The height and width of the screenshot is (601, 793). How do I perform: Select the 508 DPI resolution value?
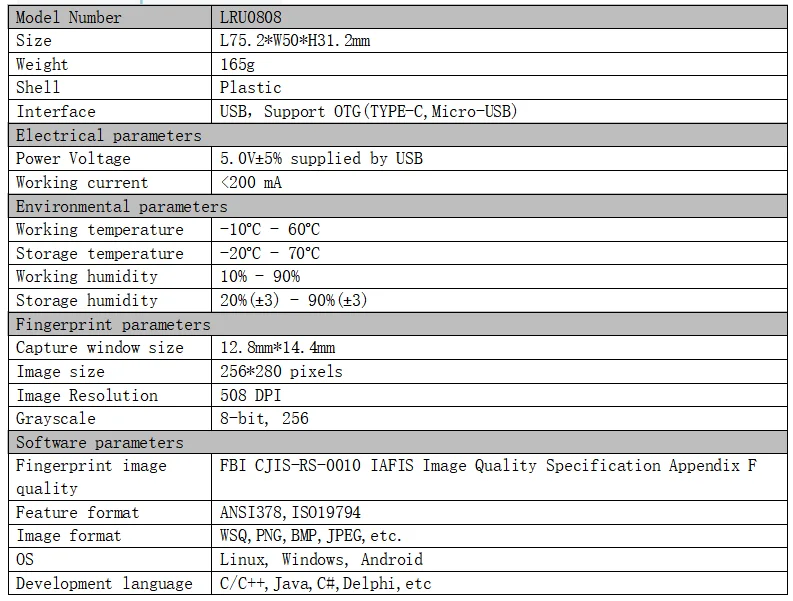coord(250,395)
